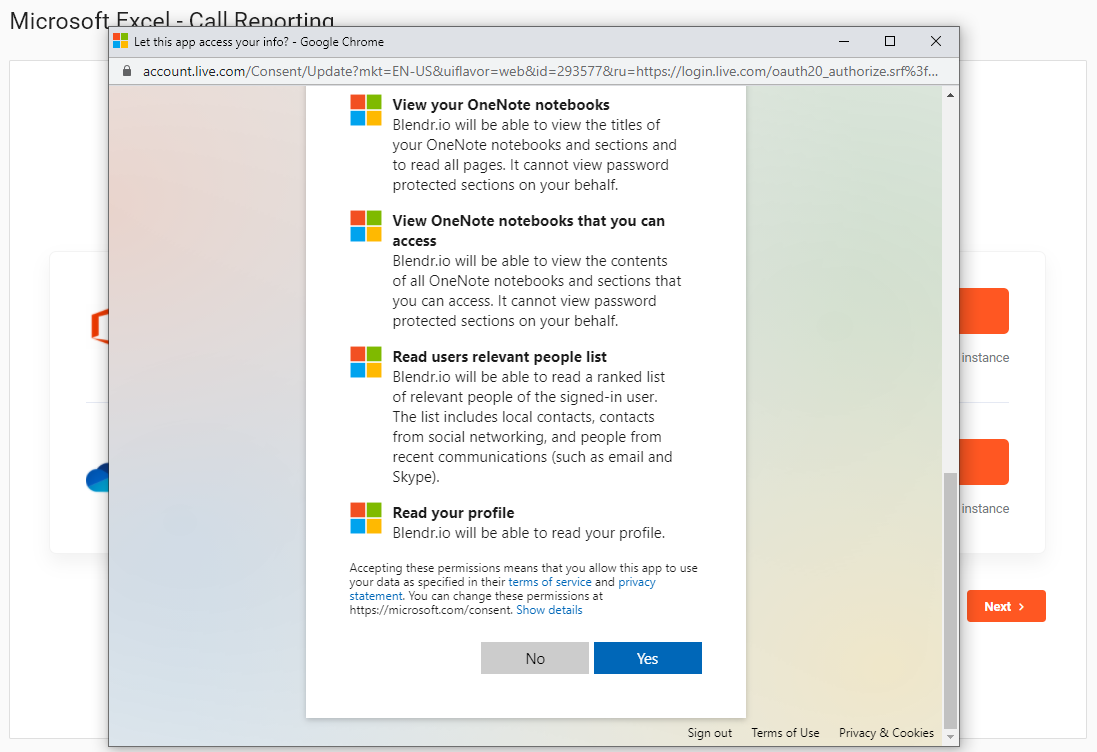Open Privacy & Cookies footer link

click(886, 732)
